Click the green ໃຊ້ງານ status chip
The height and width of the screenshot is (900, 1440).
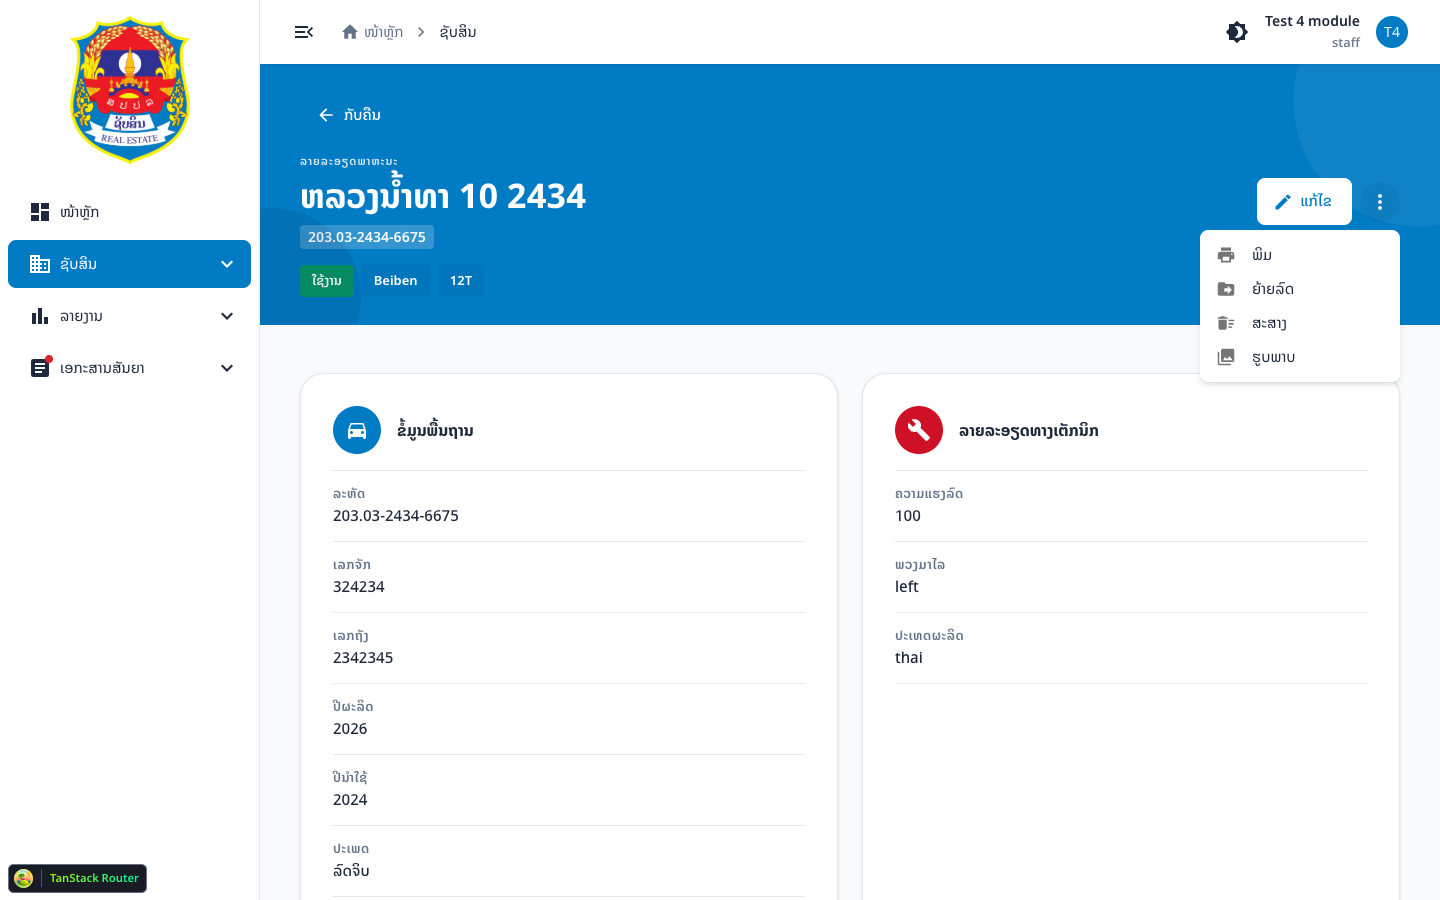(x=326, y=281)
